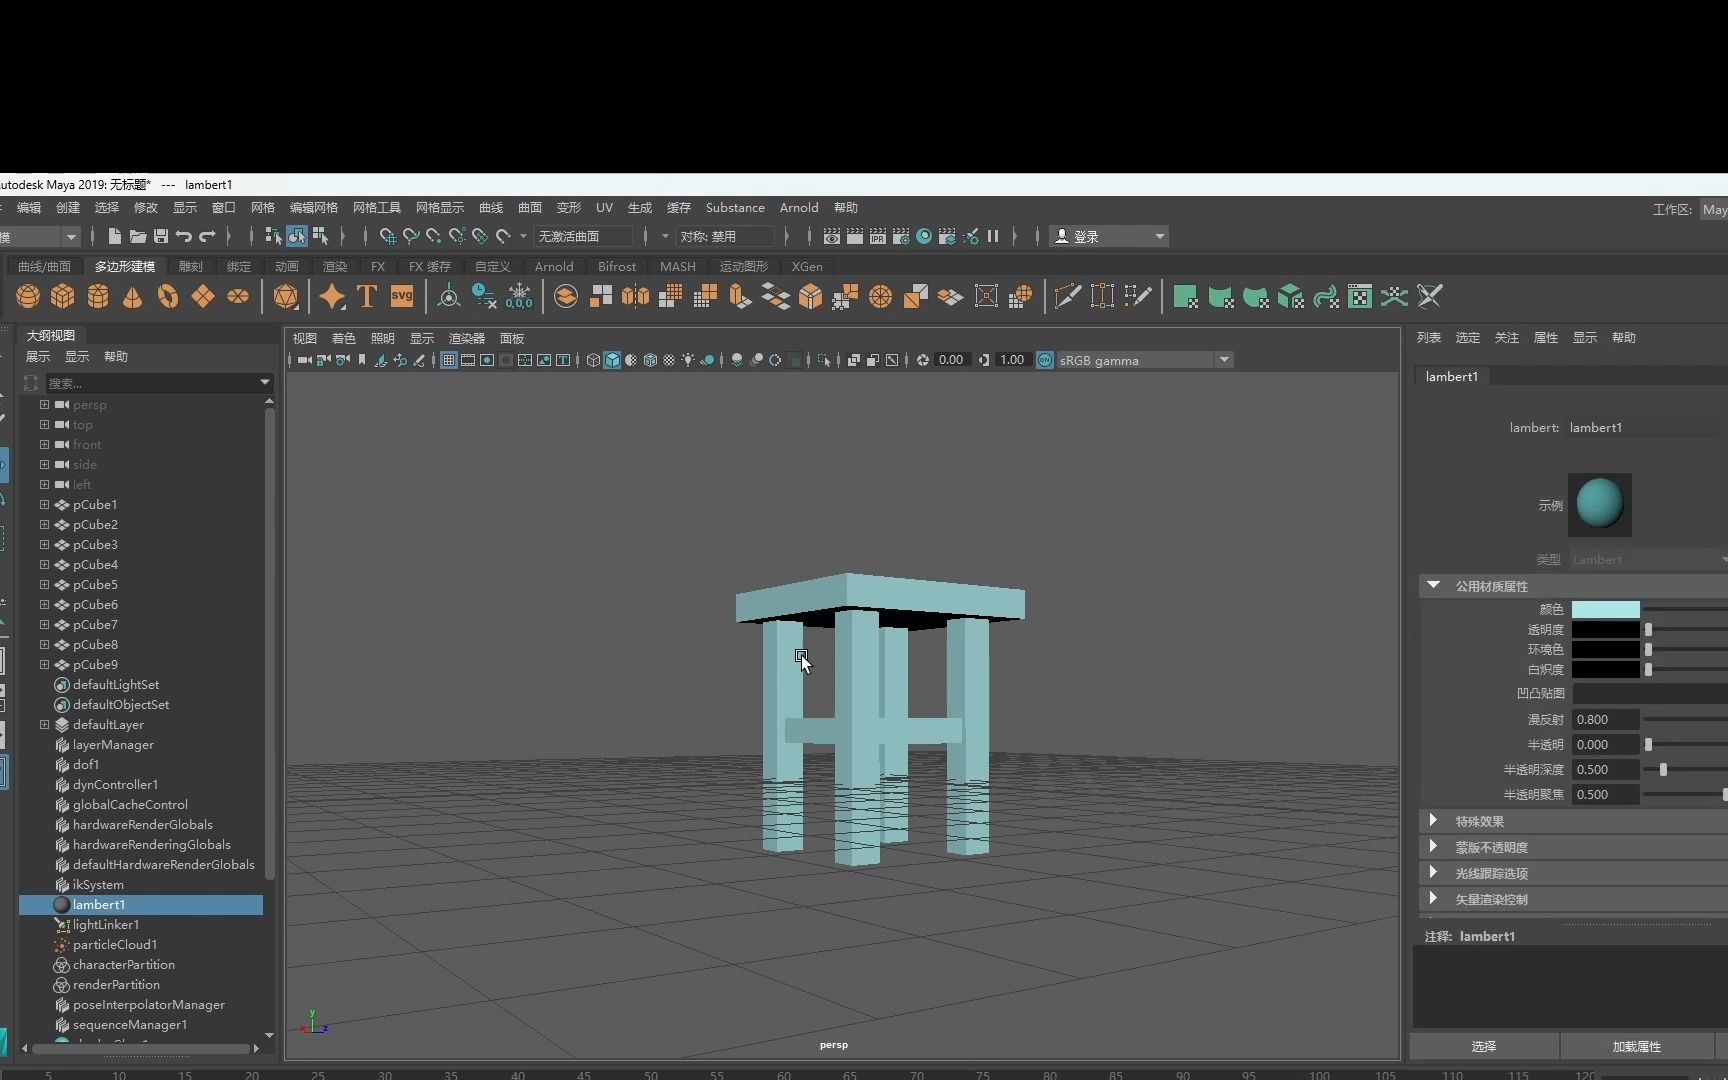The width and height of the screenshot is (1728, 1080).
Task: Open the 网格工具 menu
Action: pos(376,208)
